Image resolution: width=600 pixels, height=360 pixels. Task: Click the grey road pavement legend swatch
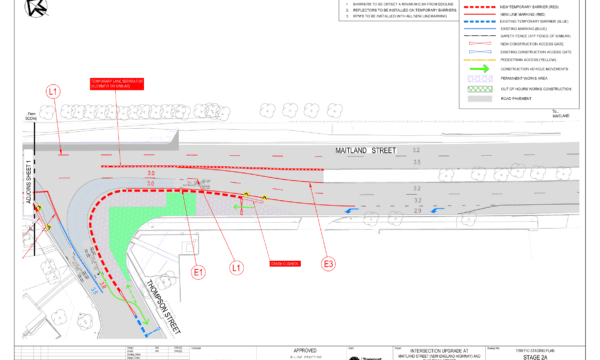tap(480, 99)
